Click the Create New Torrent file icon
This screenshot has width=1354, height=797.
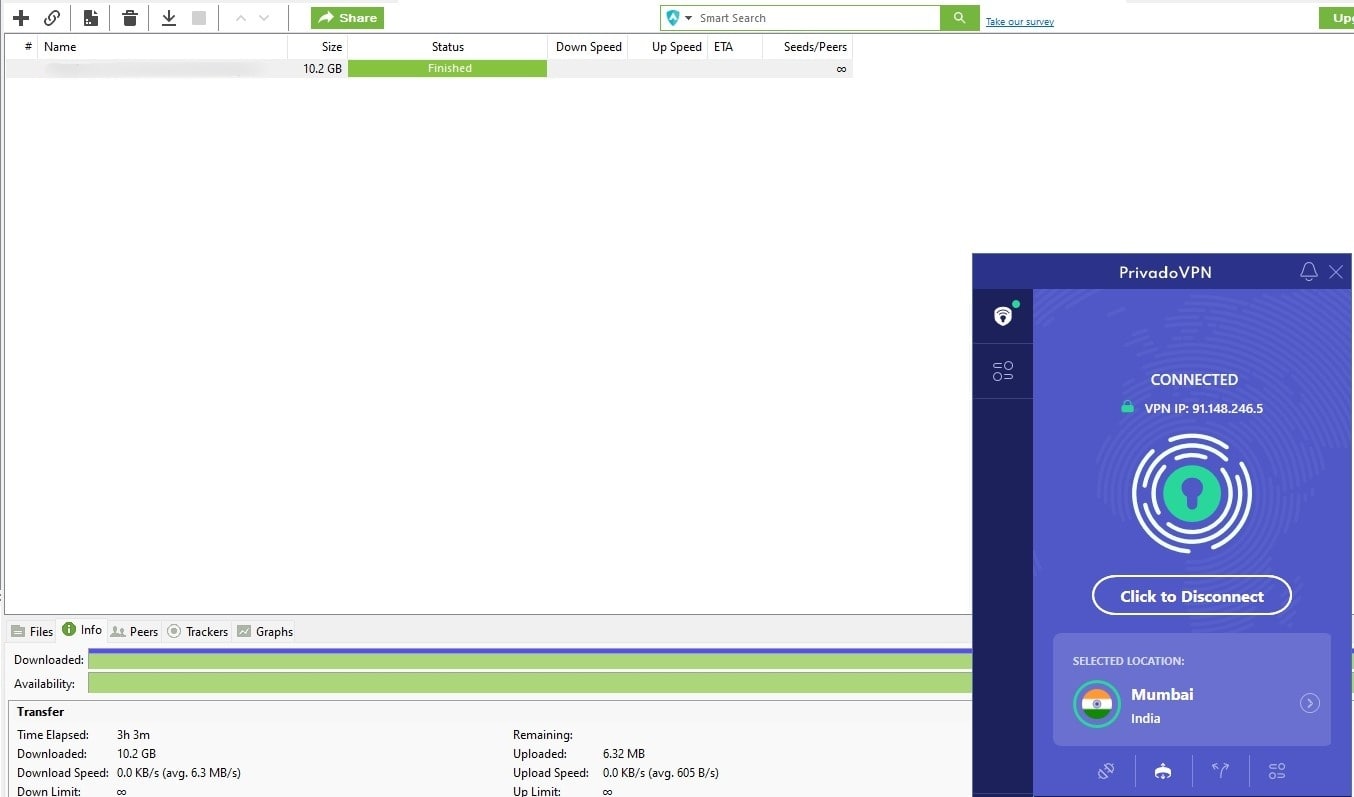click(x=91, y=18)
